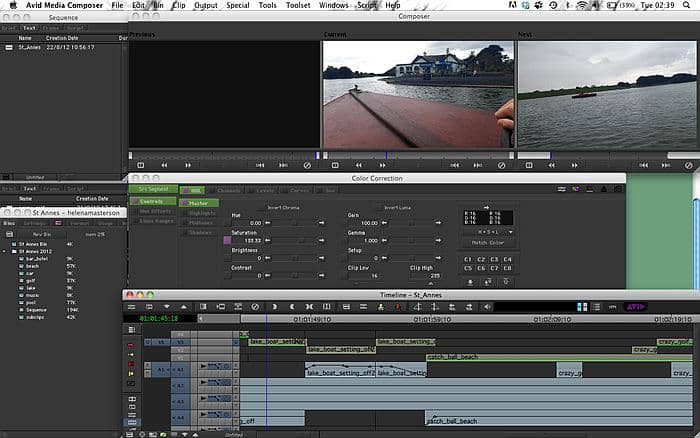Click the New Bin button

(x=42, y=234)
